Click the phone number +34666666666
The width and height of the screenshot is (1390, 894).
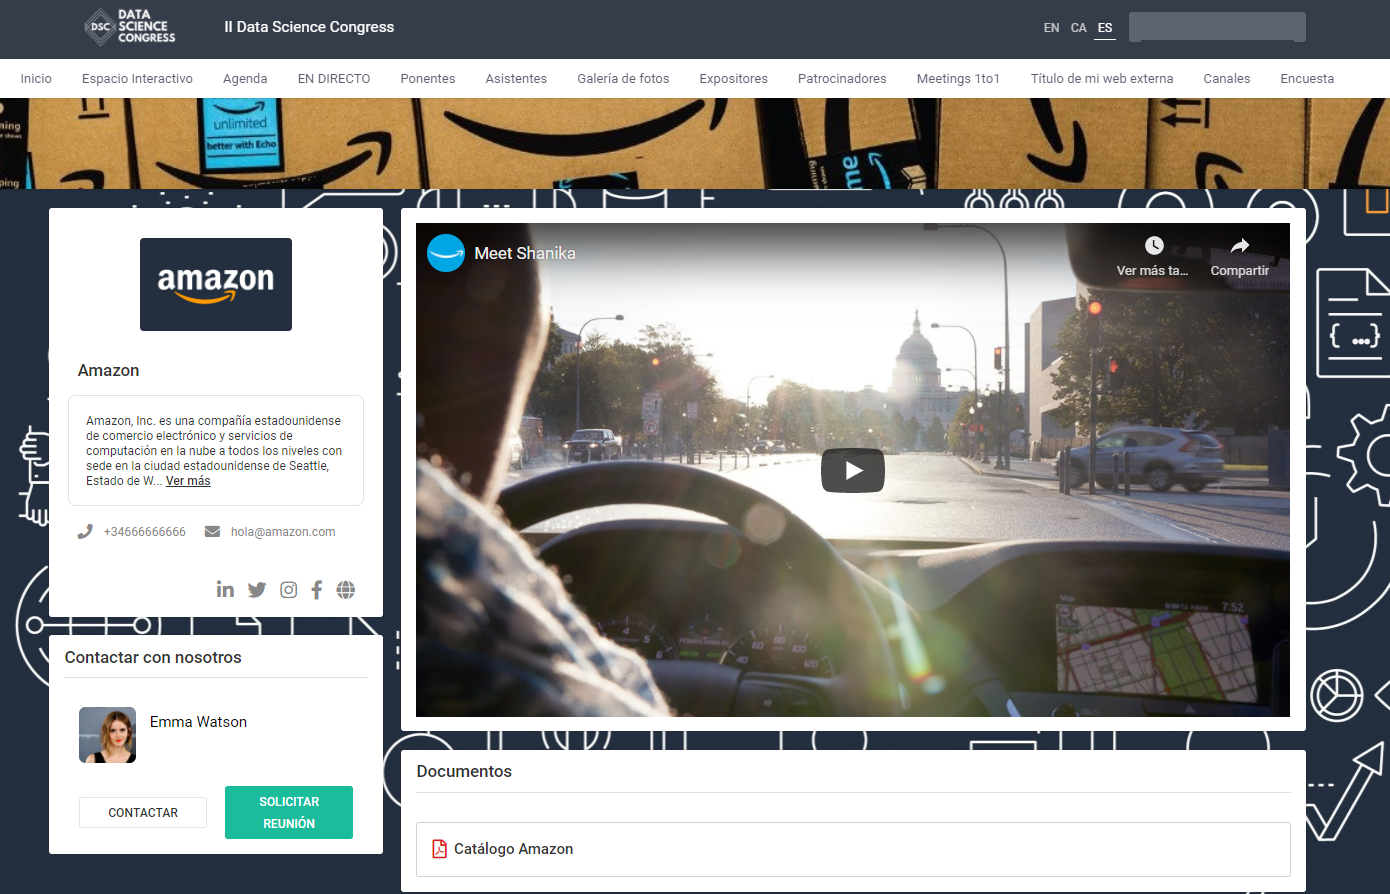point(145,532)
